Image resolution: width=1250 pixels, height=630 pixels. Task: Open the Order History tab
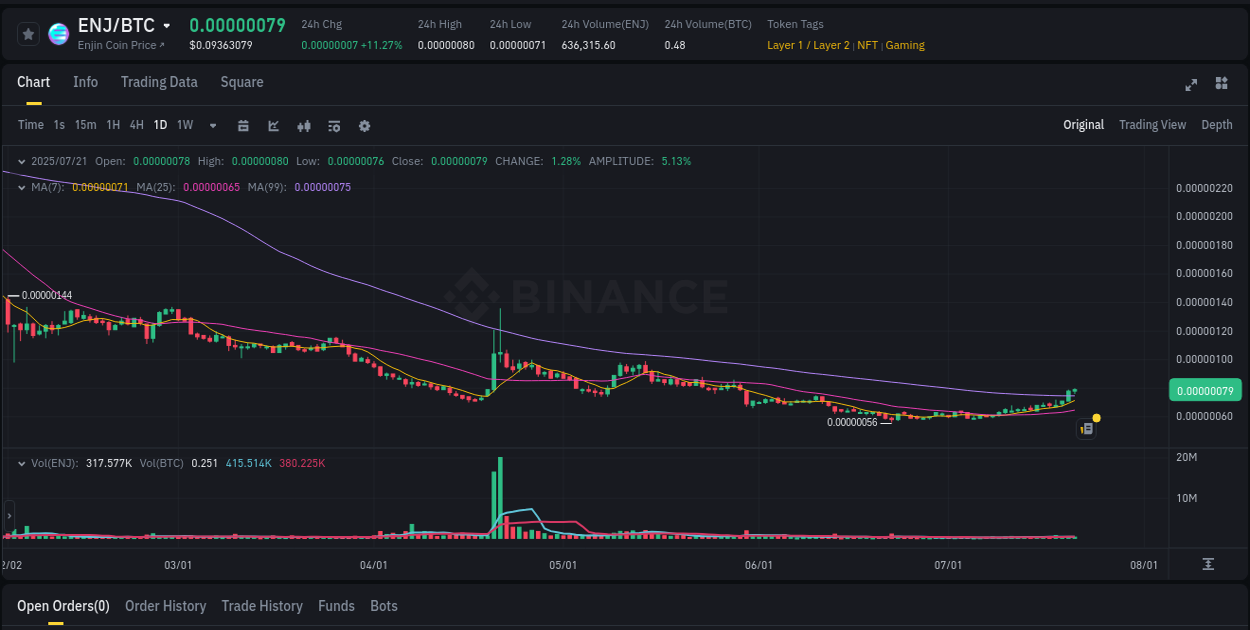pos(165,606)
